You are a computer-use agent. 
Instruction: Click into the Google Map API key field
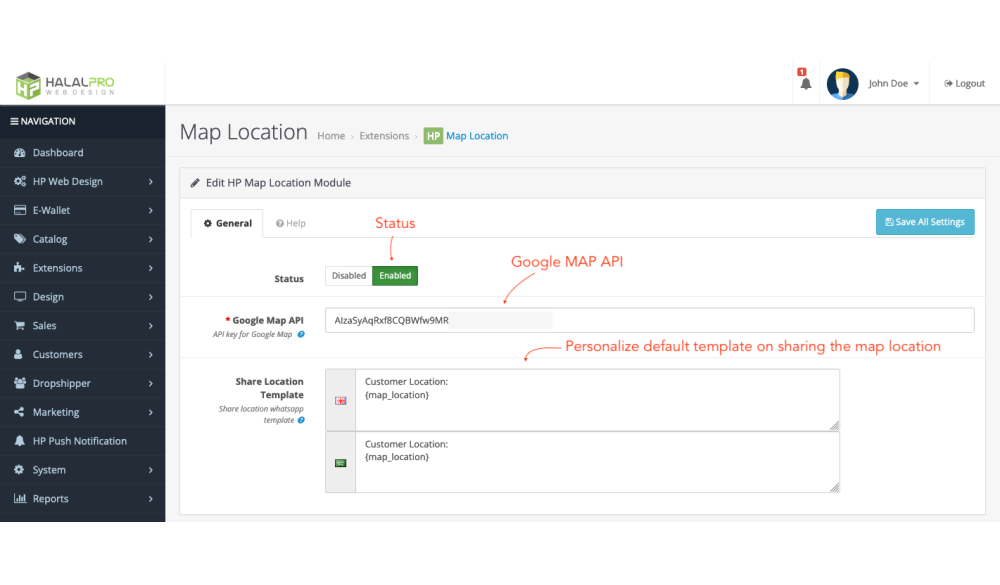click(x=649, y=320)
